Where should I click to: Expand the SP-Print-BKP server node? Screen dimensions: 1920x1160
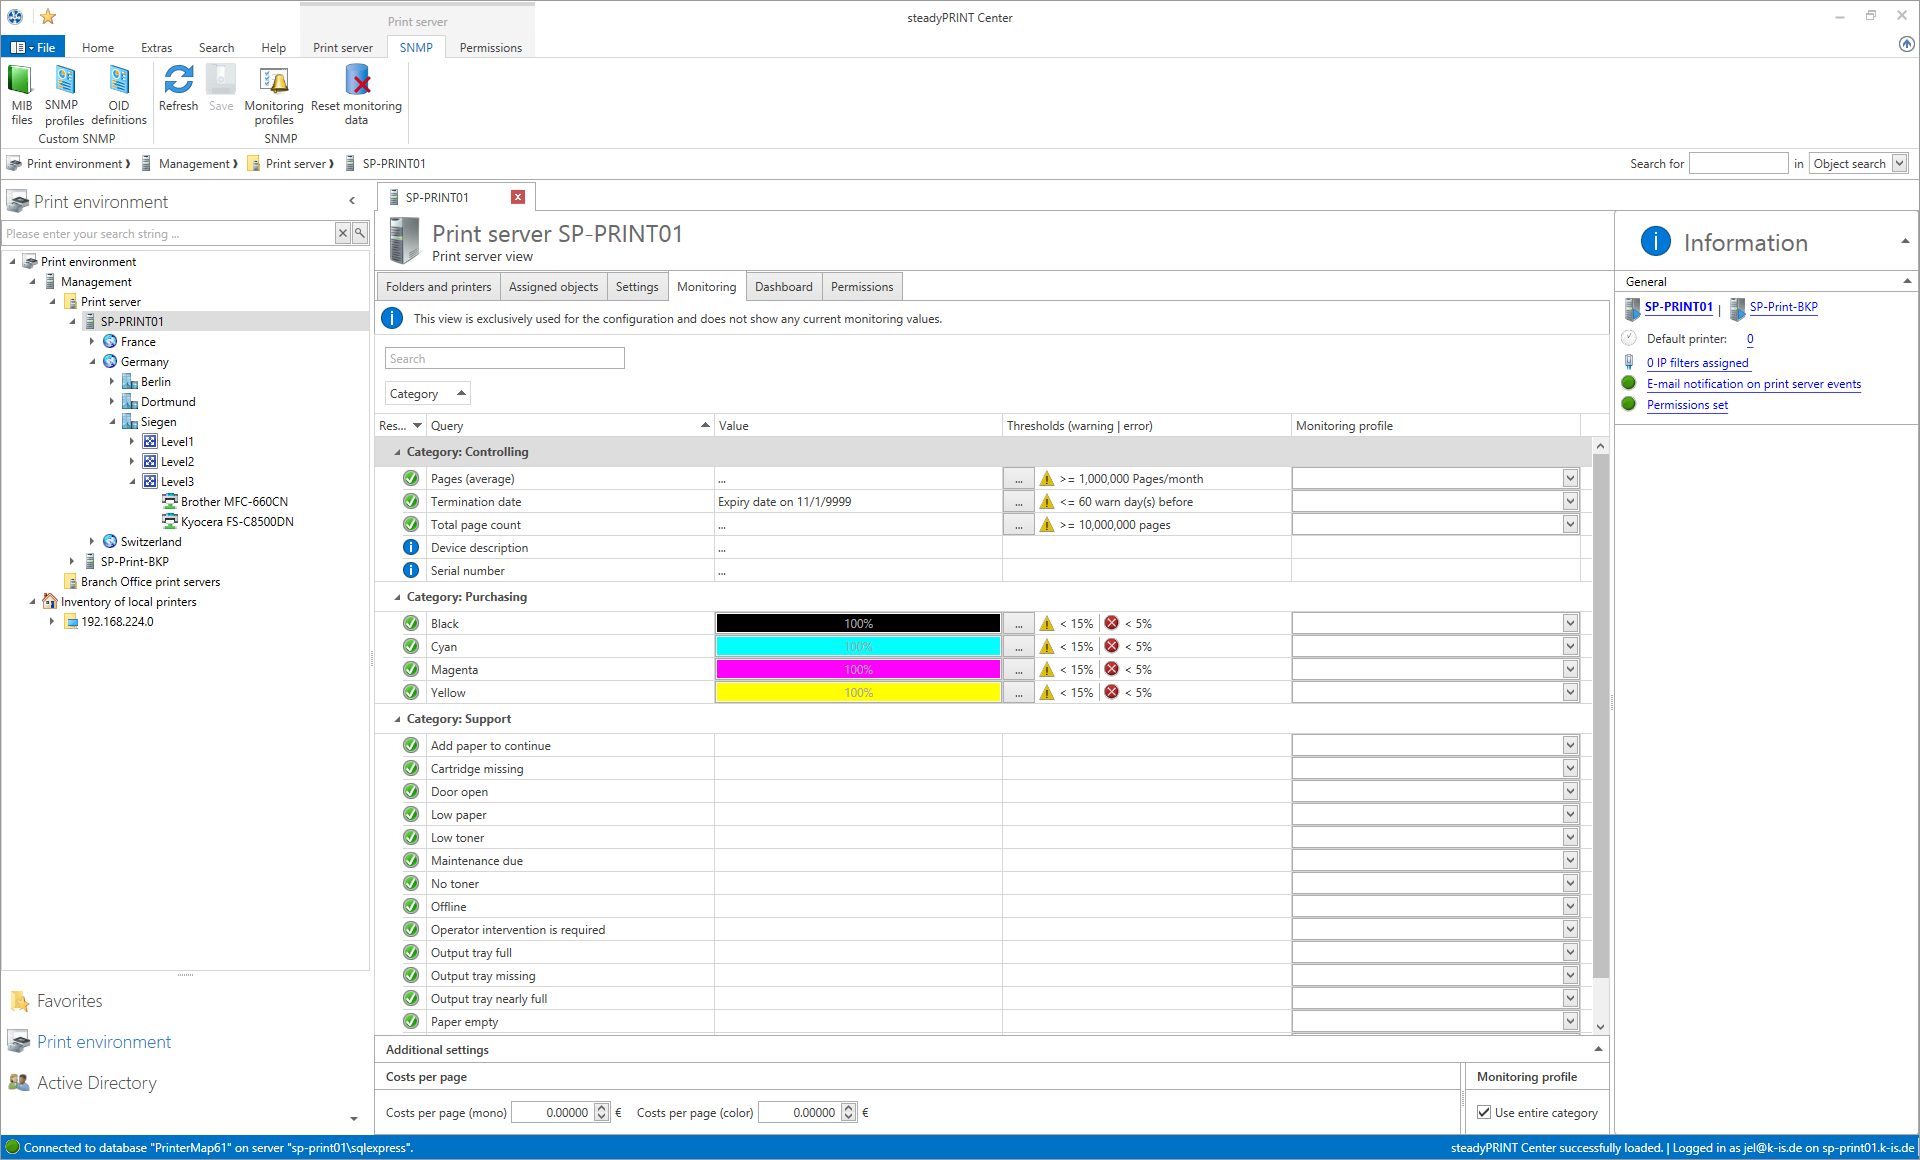(72, 561)
